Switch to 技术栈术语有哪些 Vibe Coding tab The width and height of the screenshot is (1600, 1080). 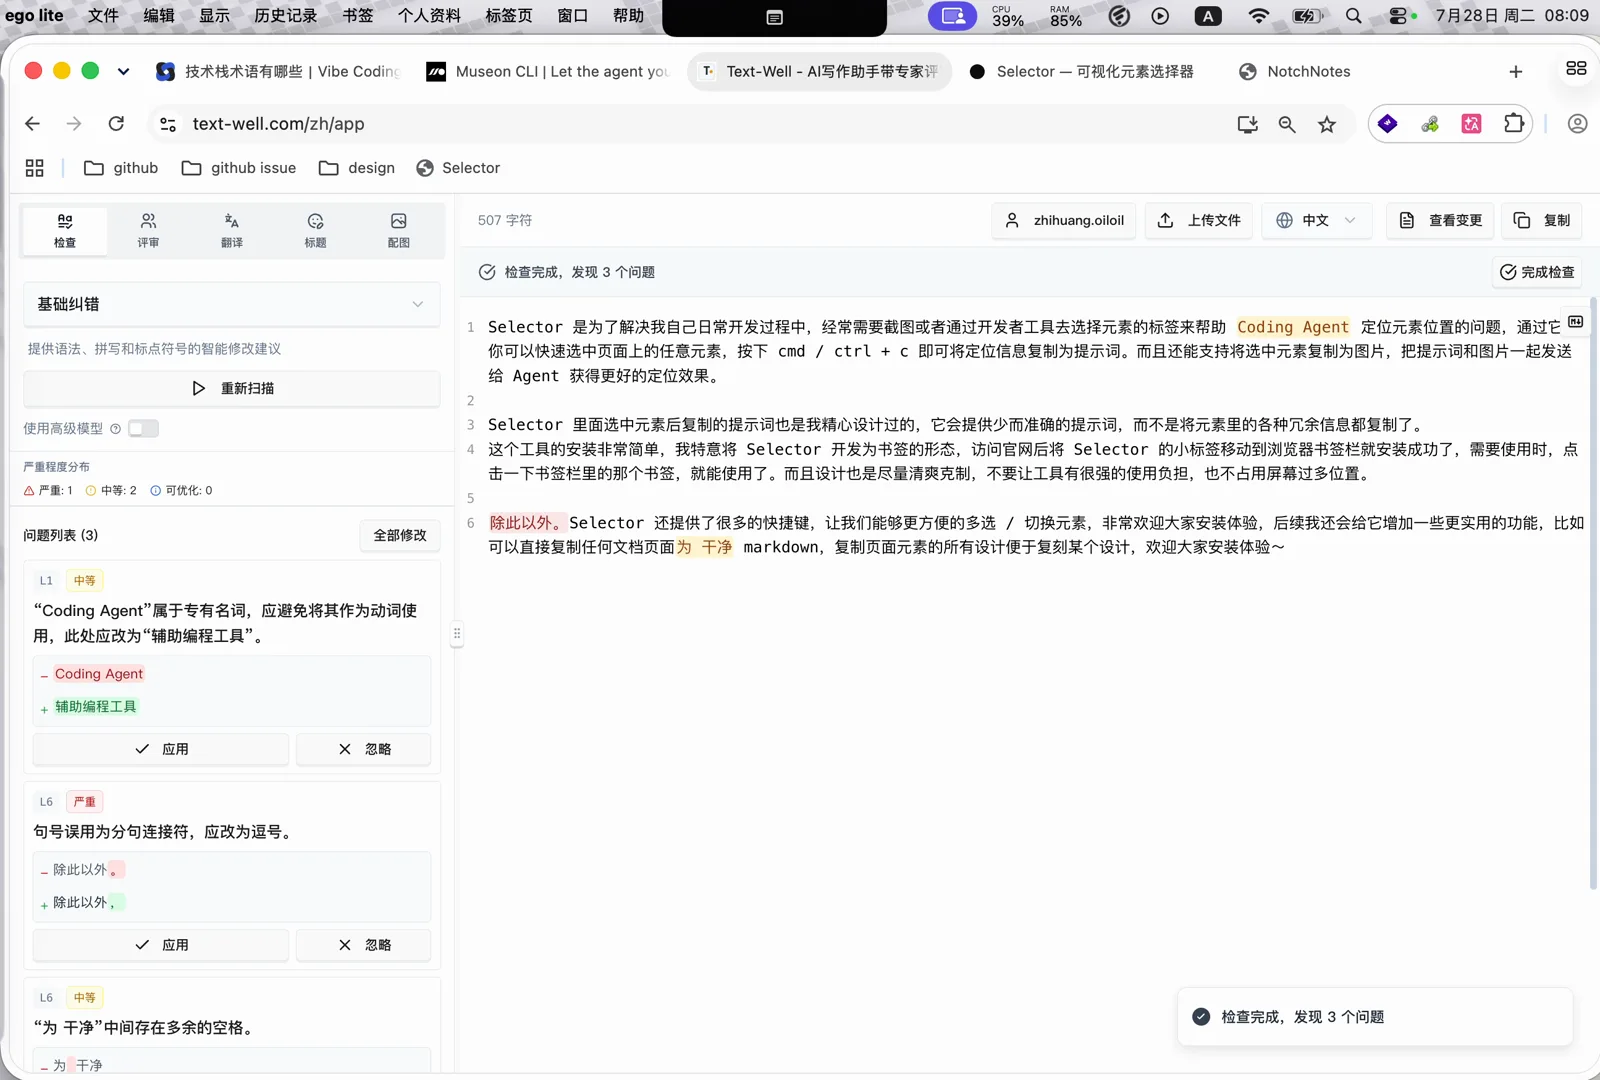[x=278, y=71]
